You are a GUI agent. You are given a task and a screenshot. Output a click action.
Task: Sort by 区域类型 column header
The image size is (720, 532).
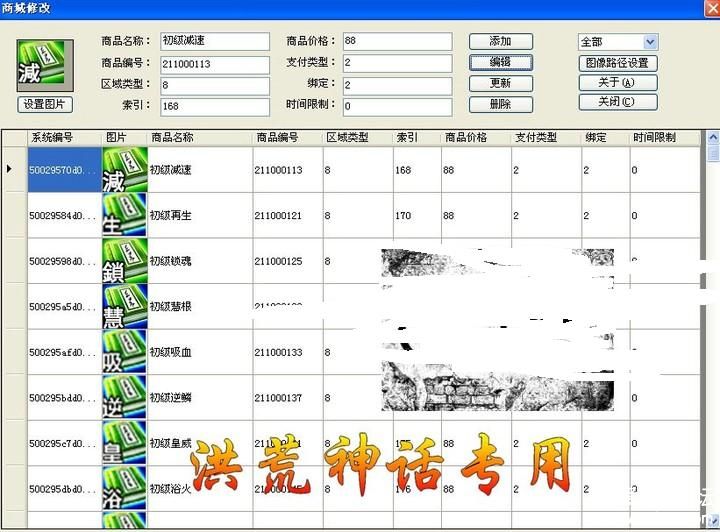[x=358, y=137]
